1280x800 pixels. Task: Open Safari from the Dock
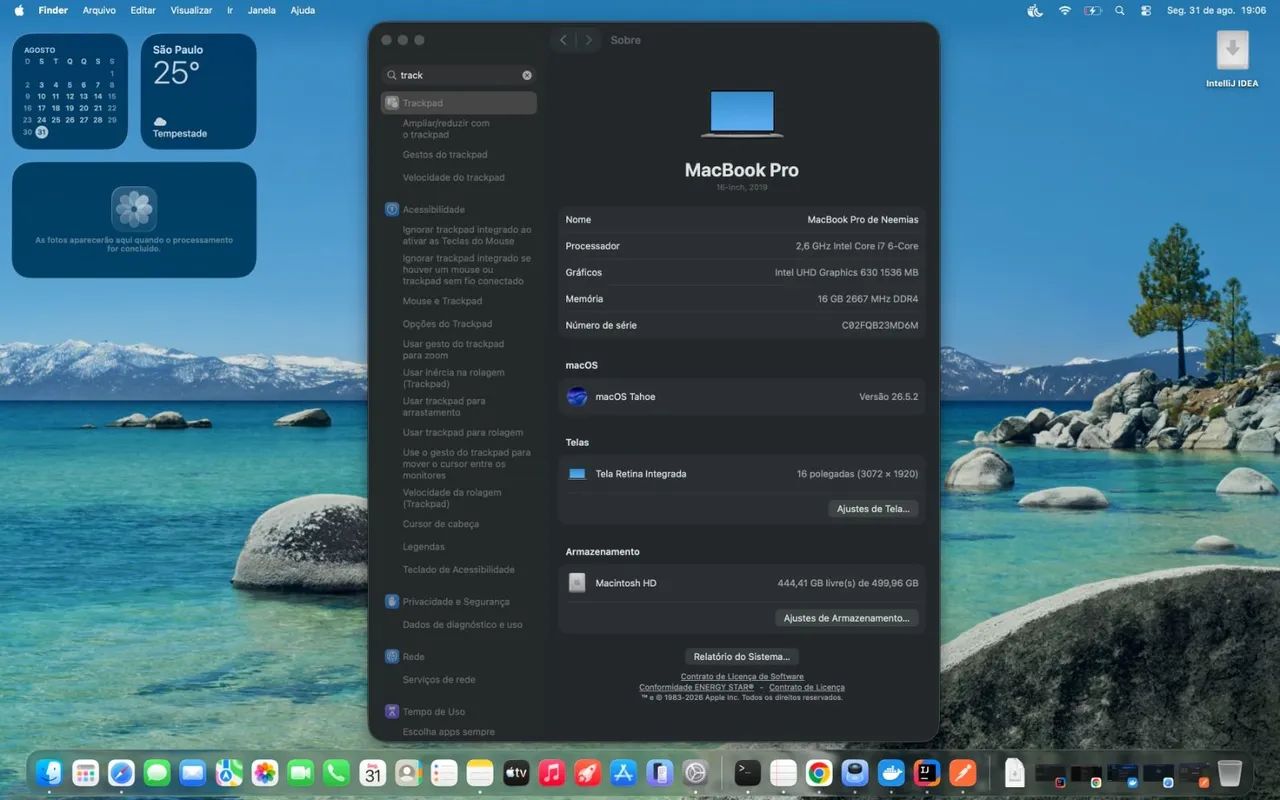121,773
